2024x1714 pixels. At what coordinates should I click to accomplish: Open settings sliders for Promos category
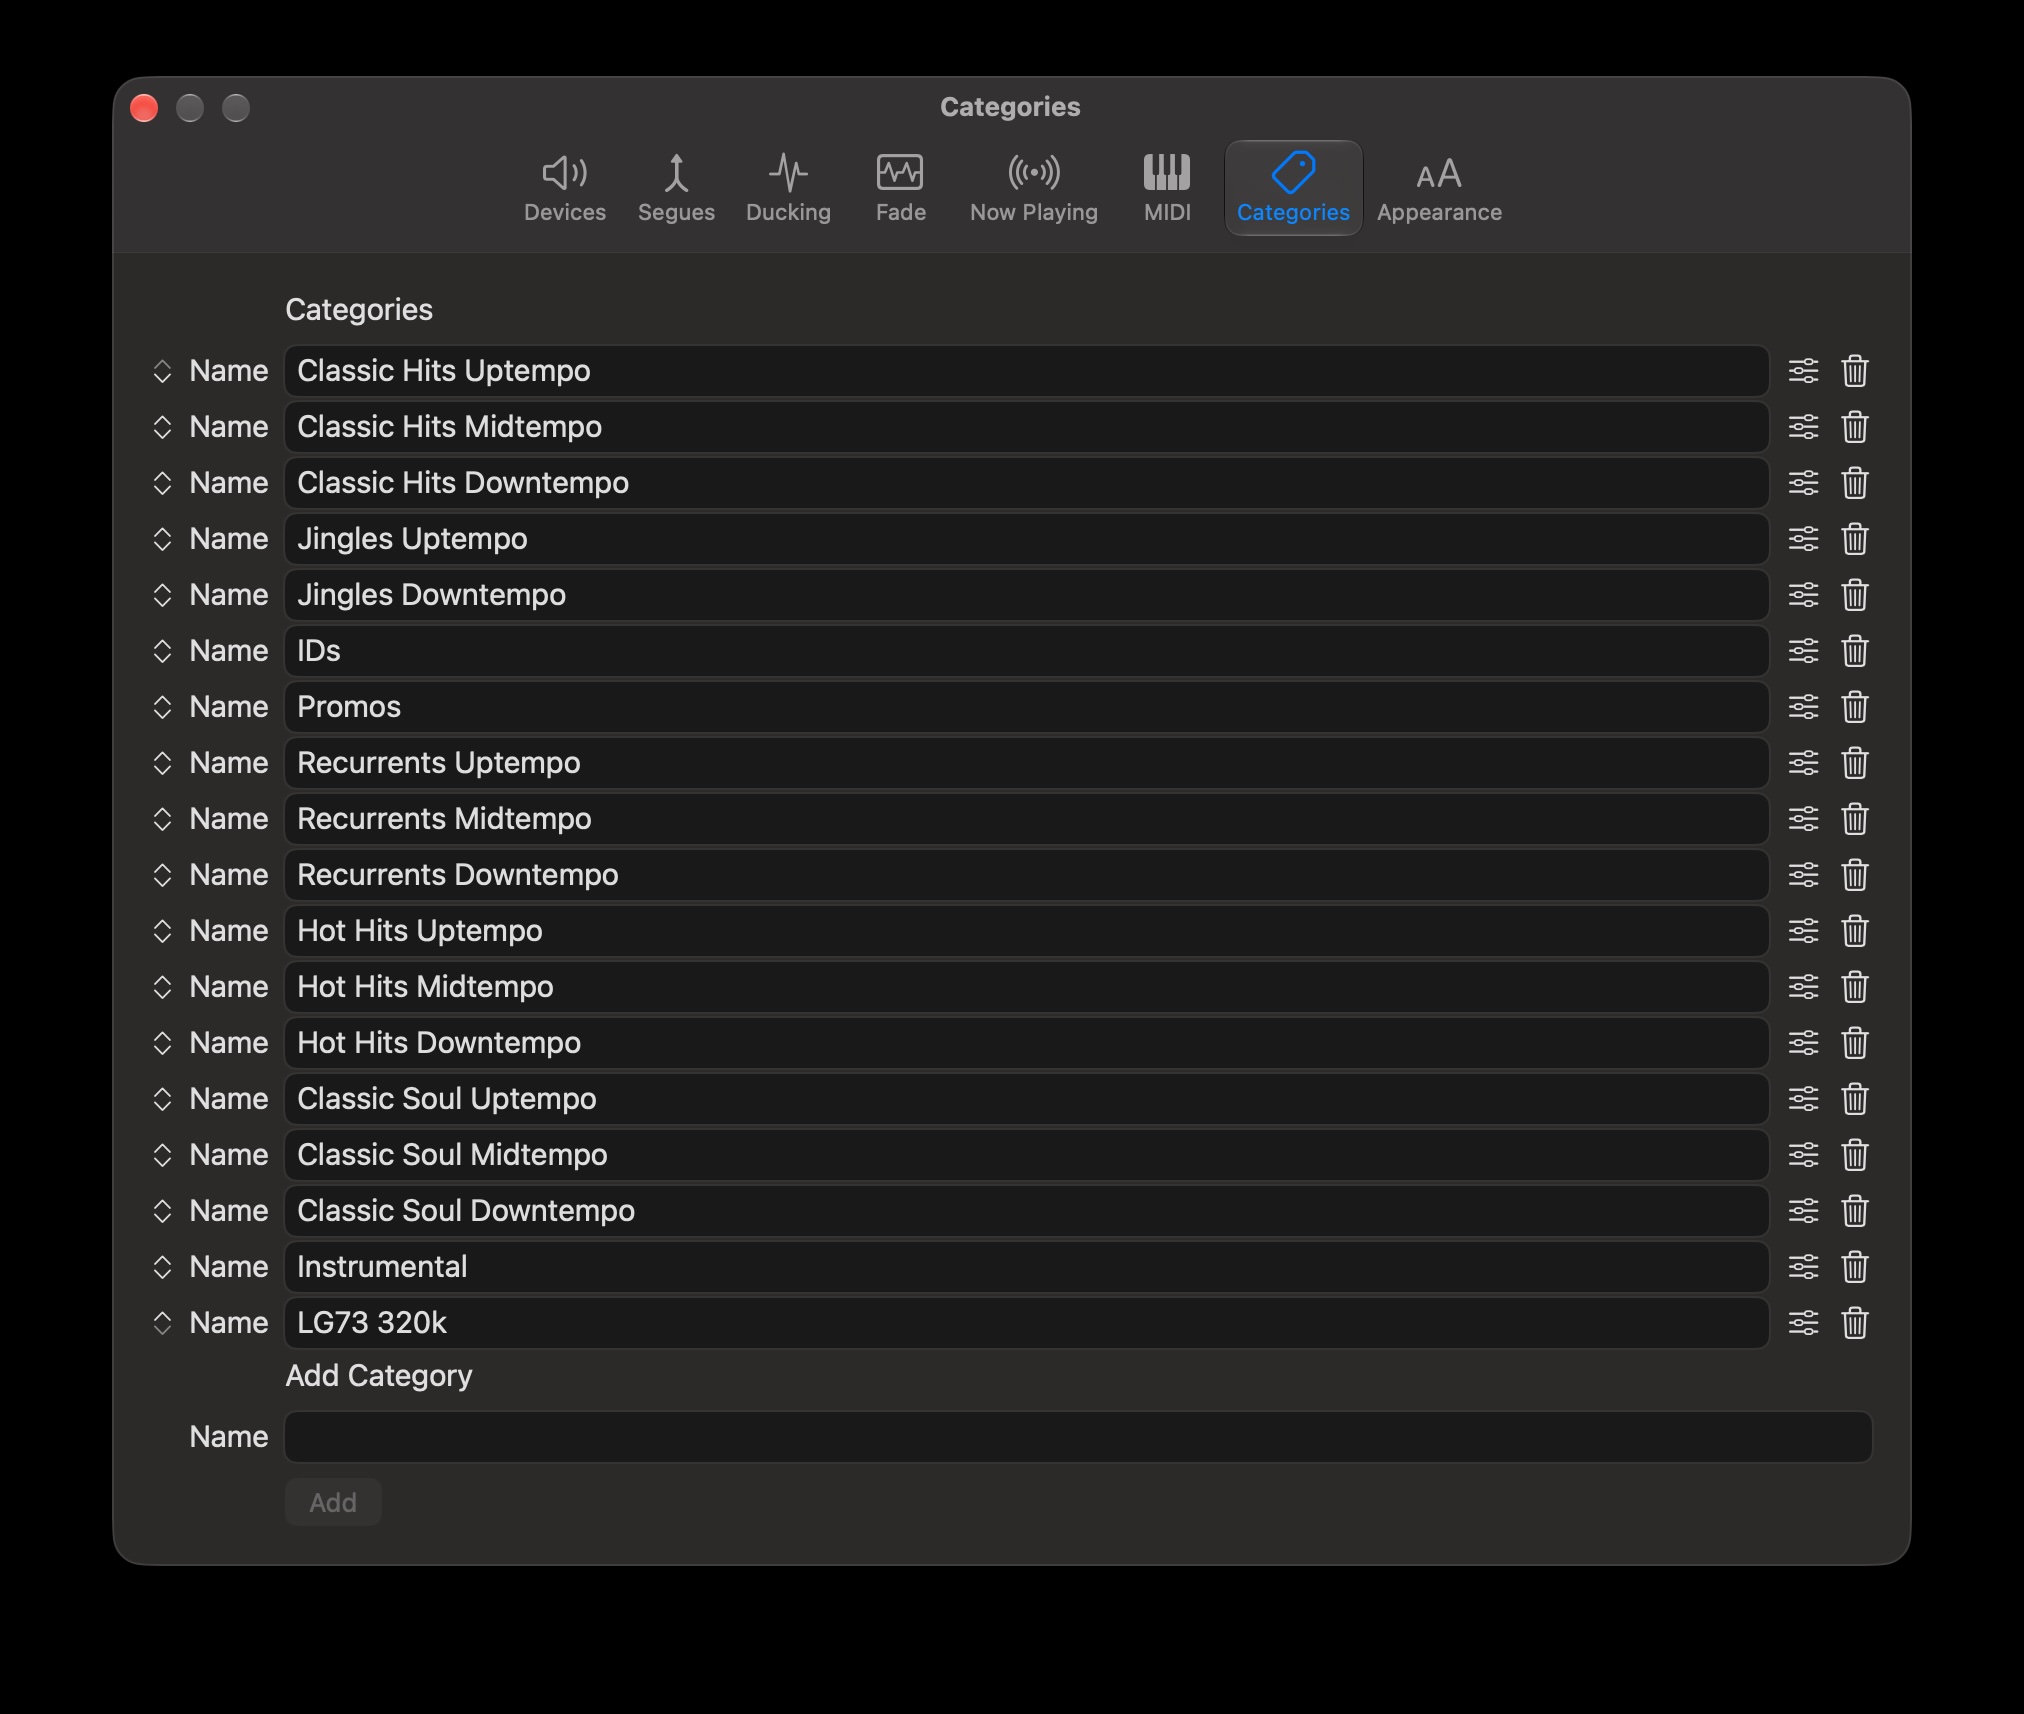[x=1803, y=707]
